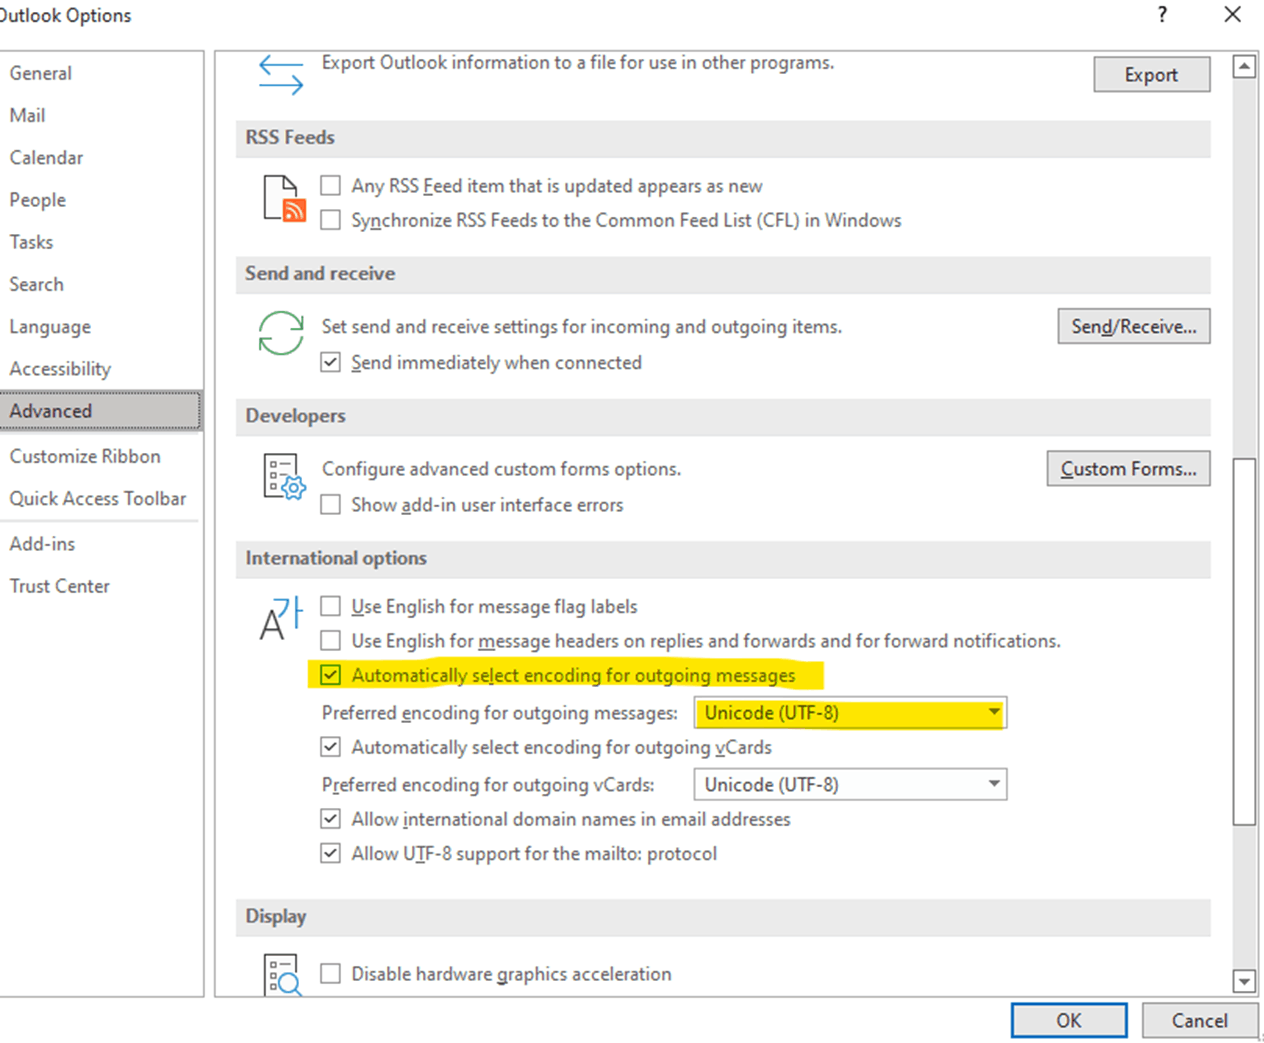The image size is (1264, 1043).
Task: Check Use English for message headers on replies
Action: coord(330,640)
